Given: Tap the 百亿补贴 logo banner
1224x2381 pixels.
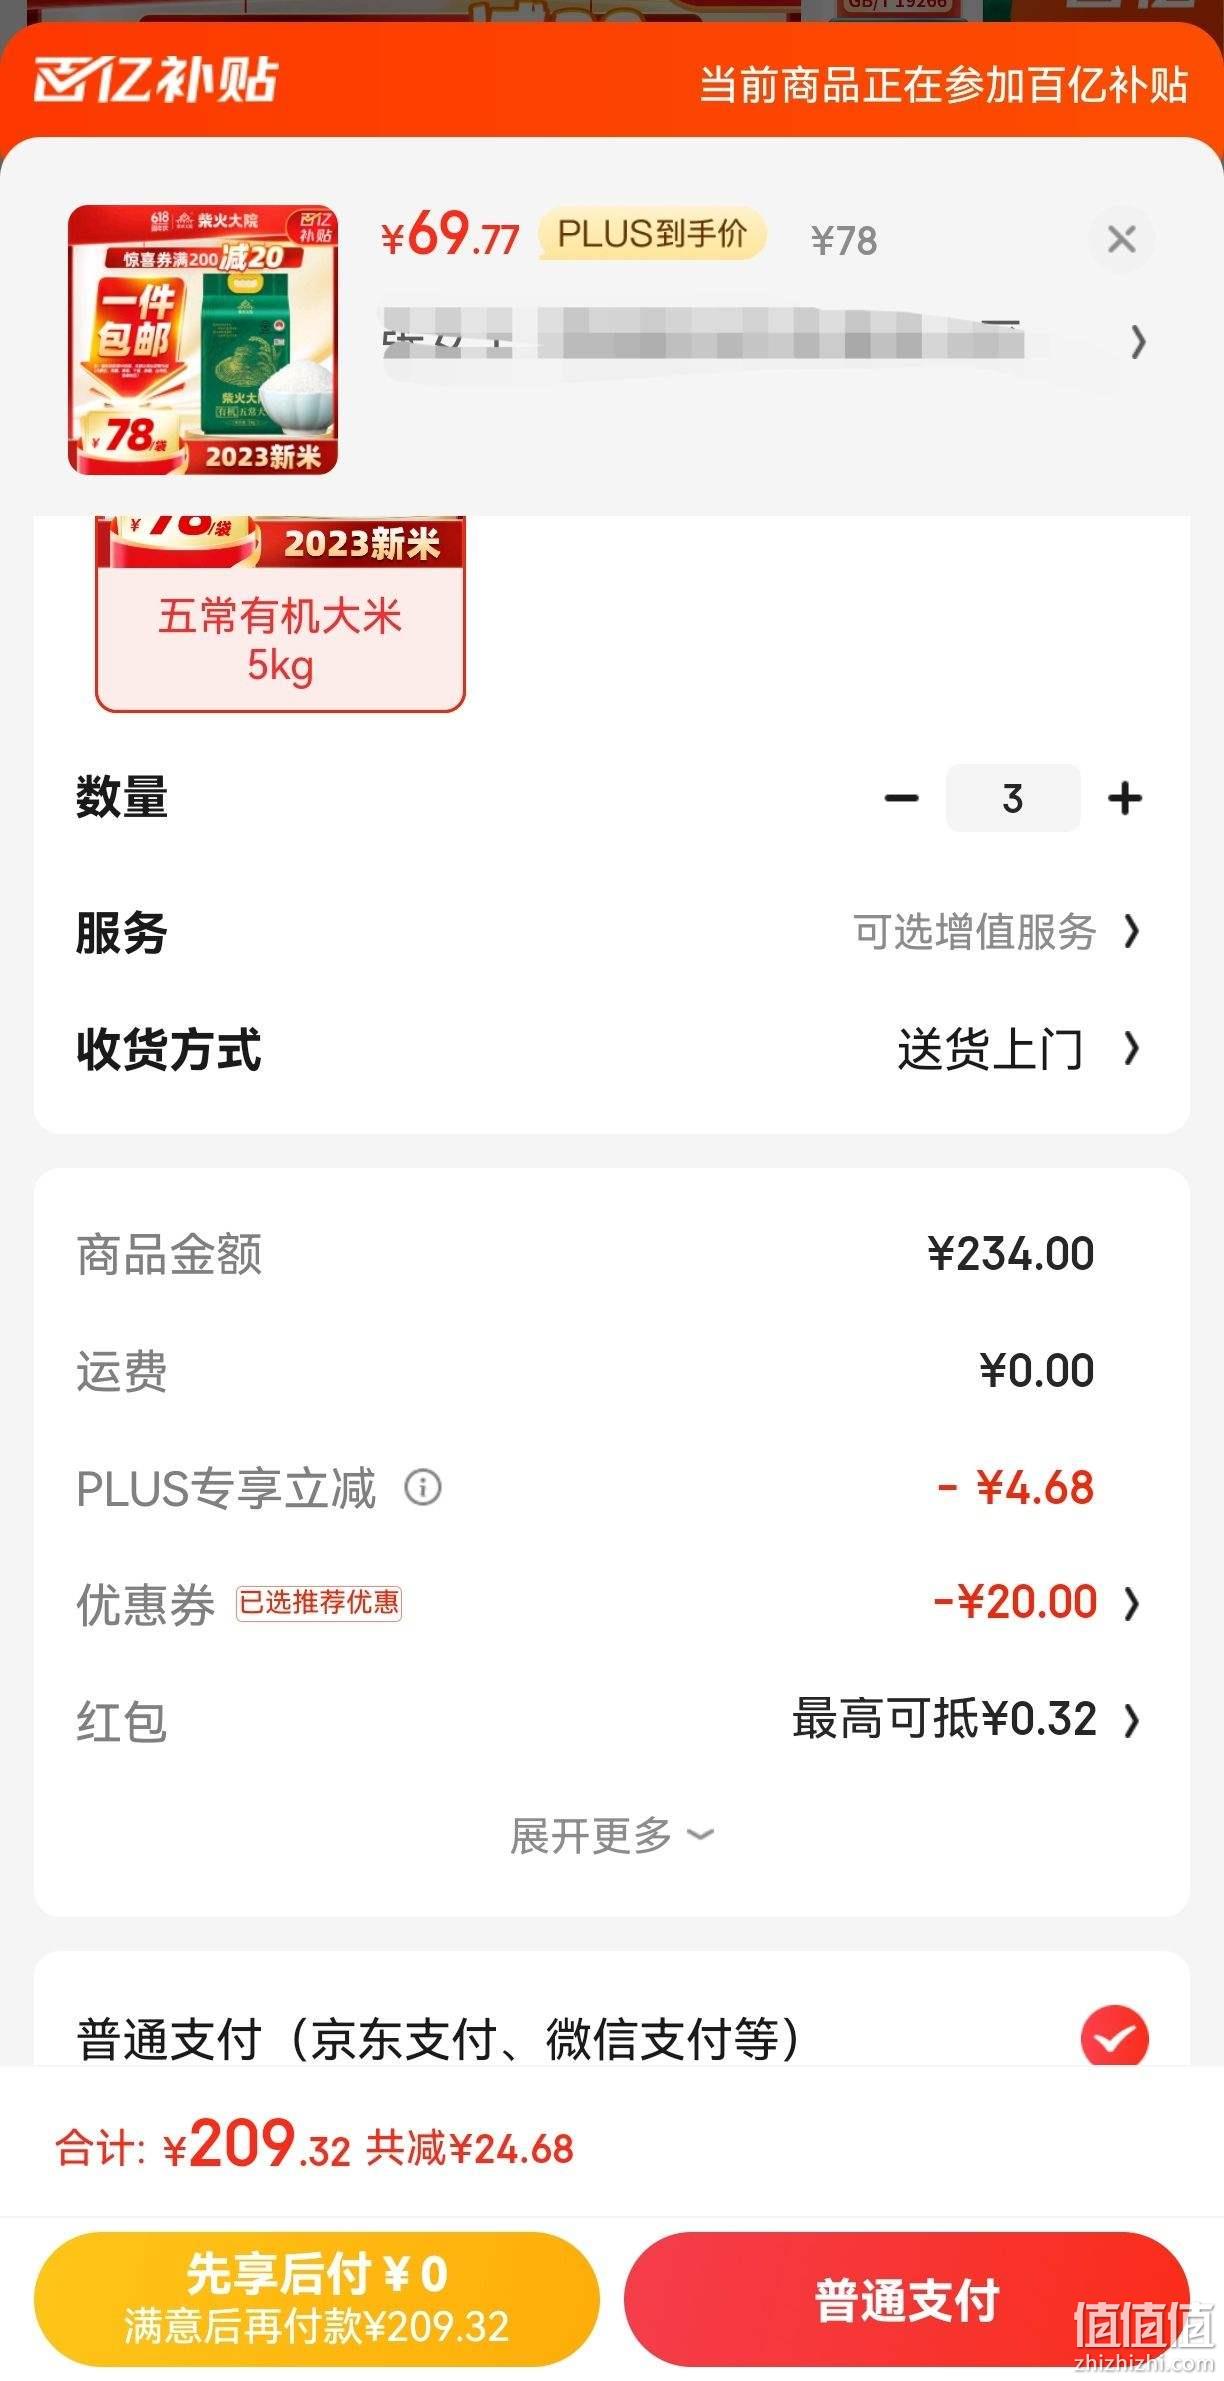Looking at the screenshot, I should 156,80.
